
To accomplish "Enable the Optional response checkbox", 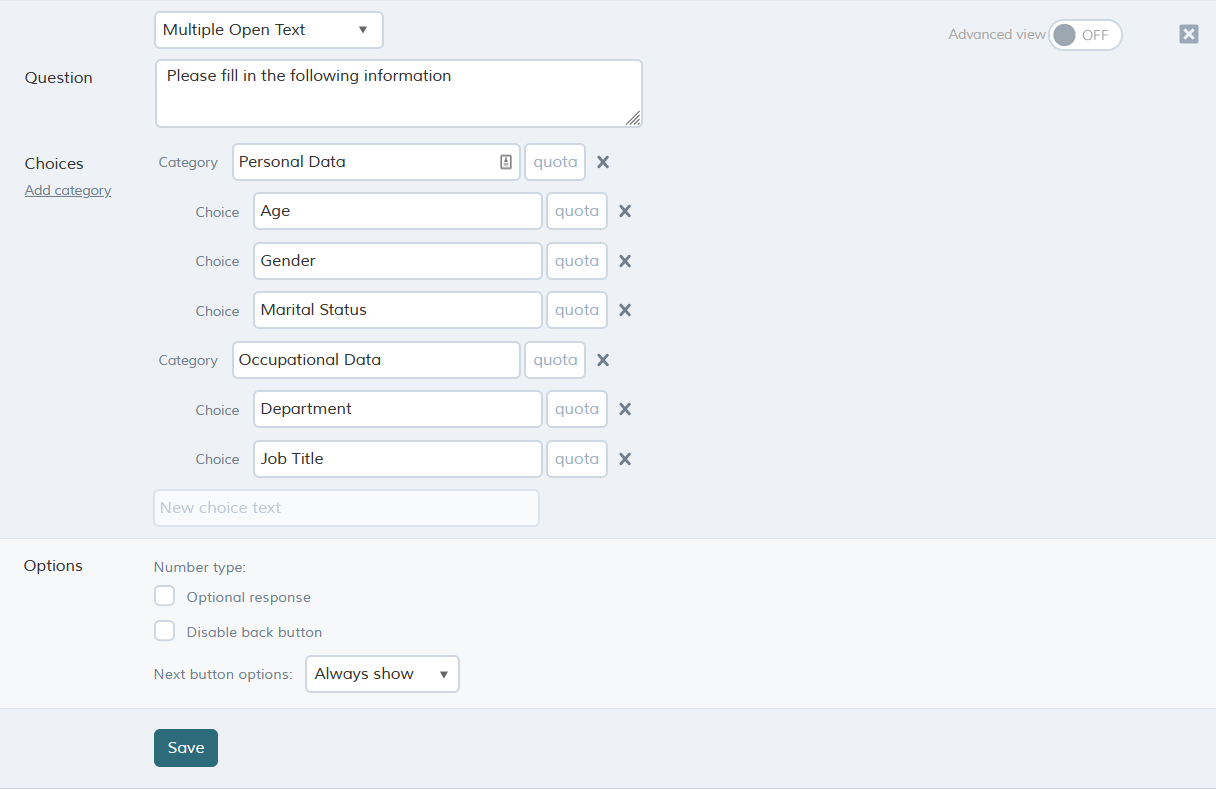I will click(165, 596).
